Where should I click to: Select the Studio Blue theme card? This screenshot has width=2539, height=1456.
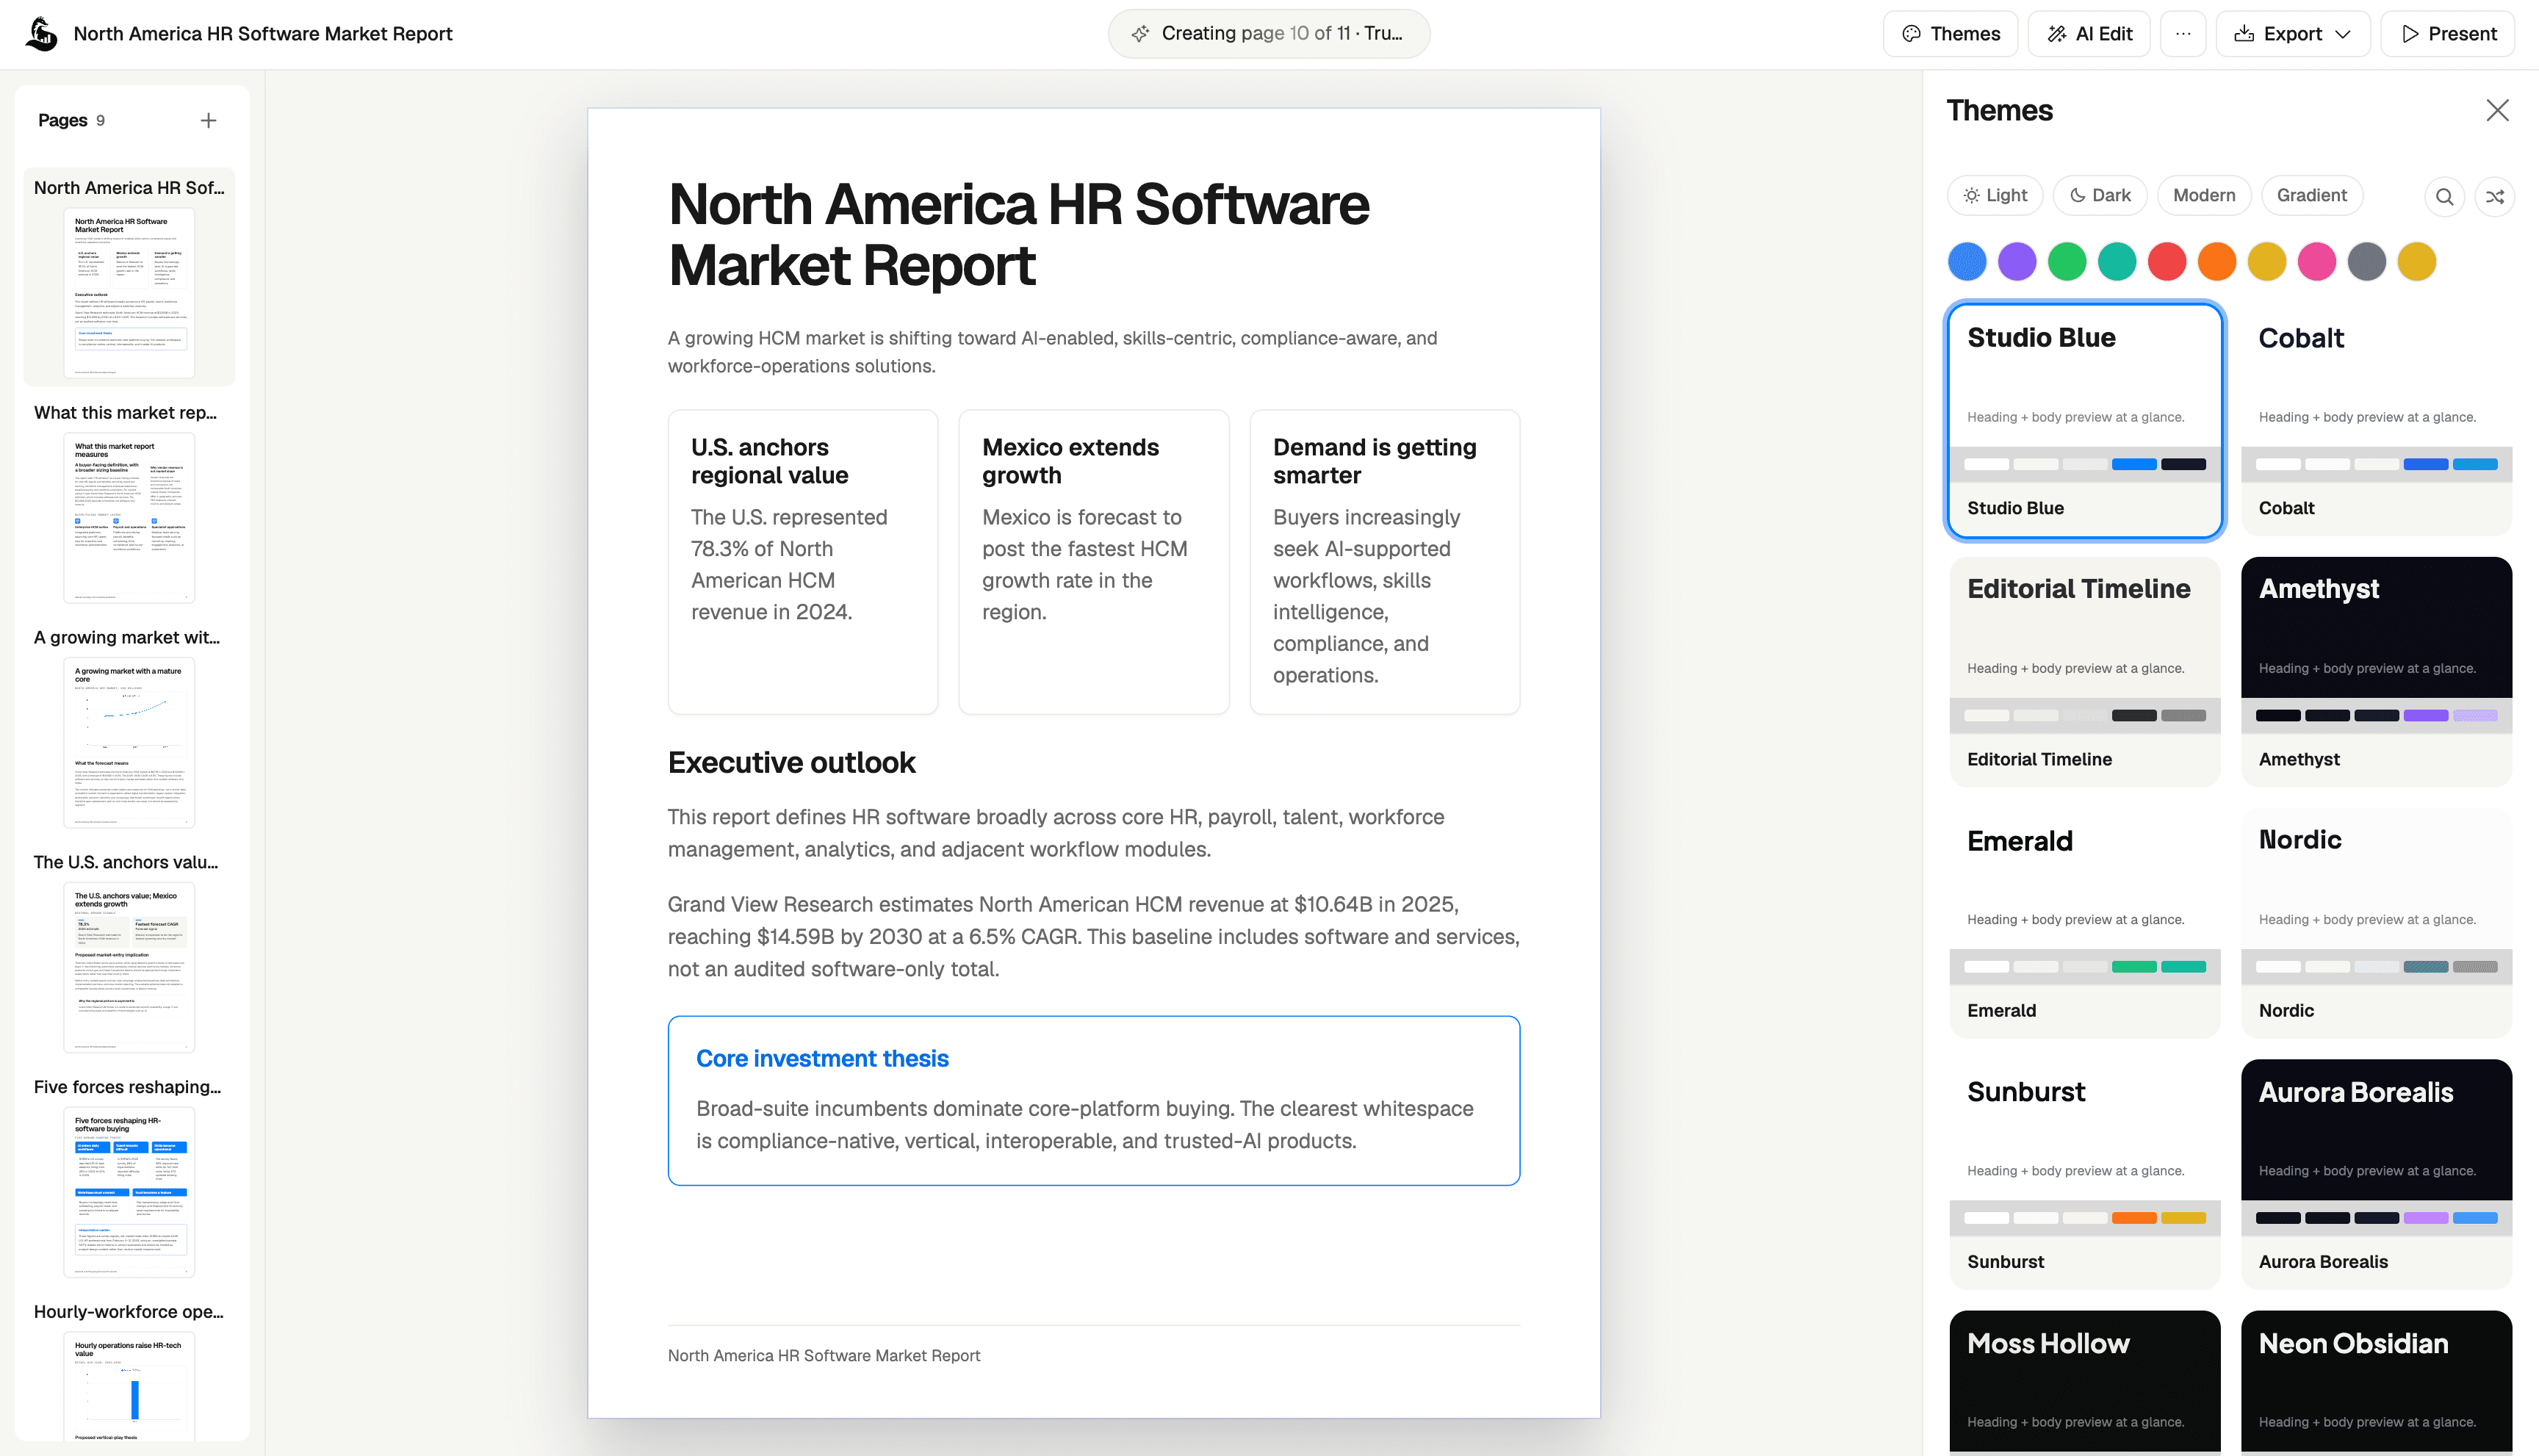(x=2085, y=420)
